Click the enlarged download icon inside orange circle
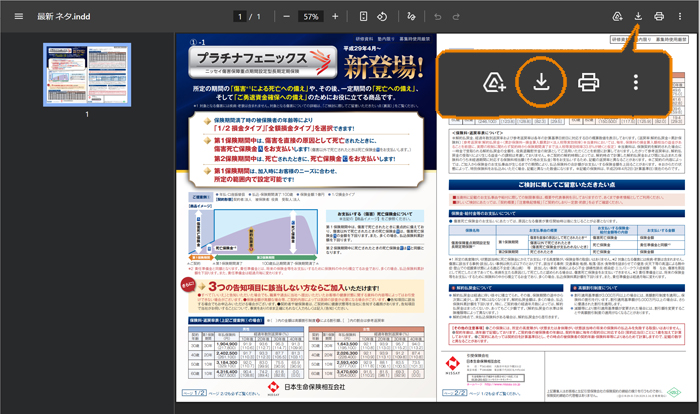 click(541, 81)
